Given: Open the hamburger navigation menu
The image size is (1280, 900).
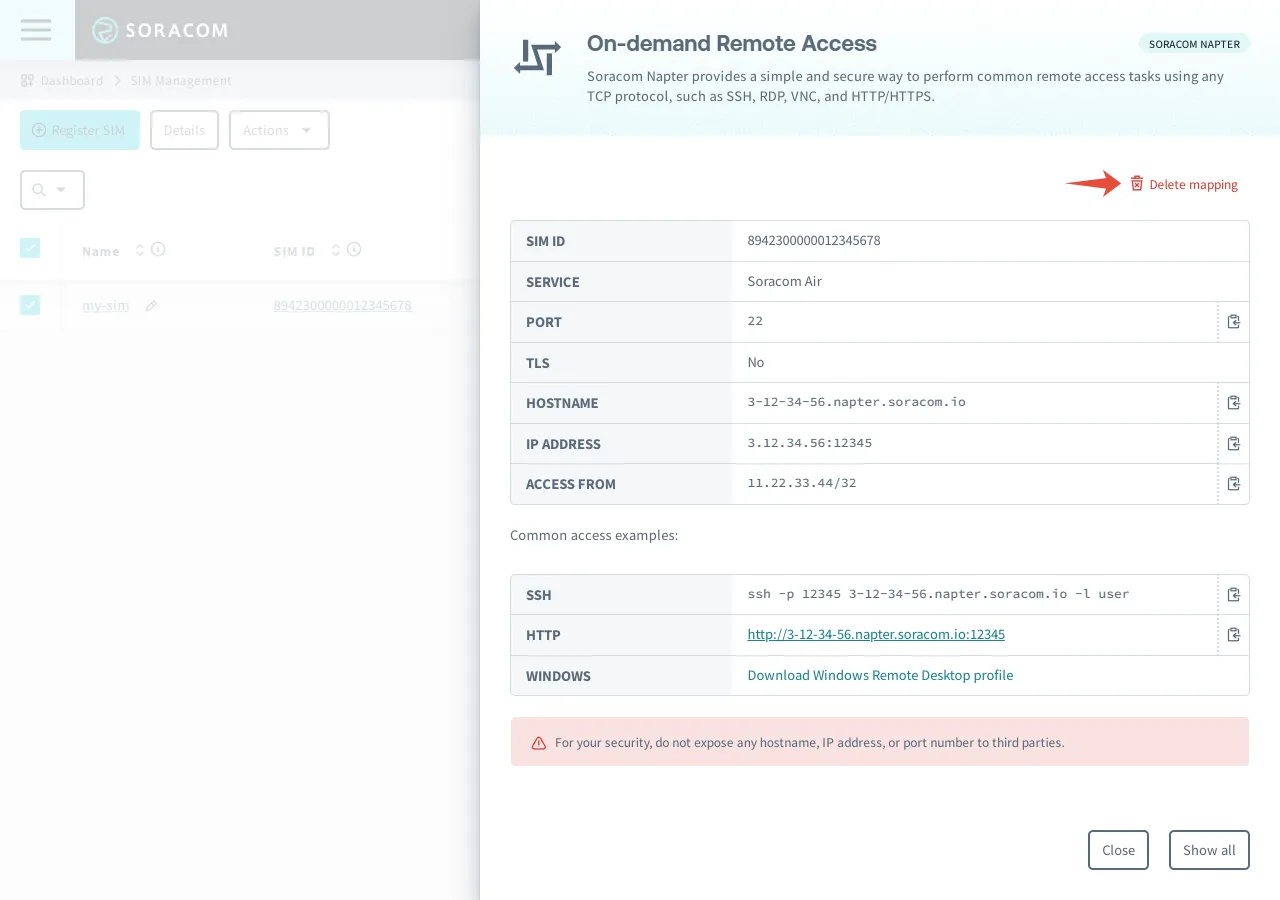Looking at the screenshot, I should 36,30.
